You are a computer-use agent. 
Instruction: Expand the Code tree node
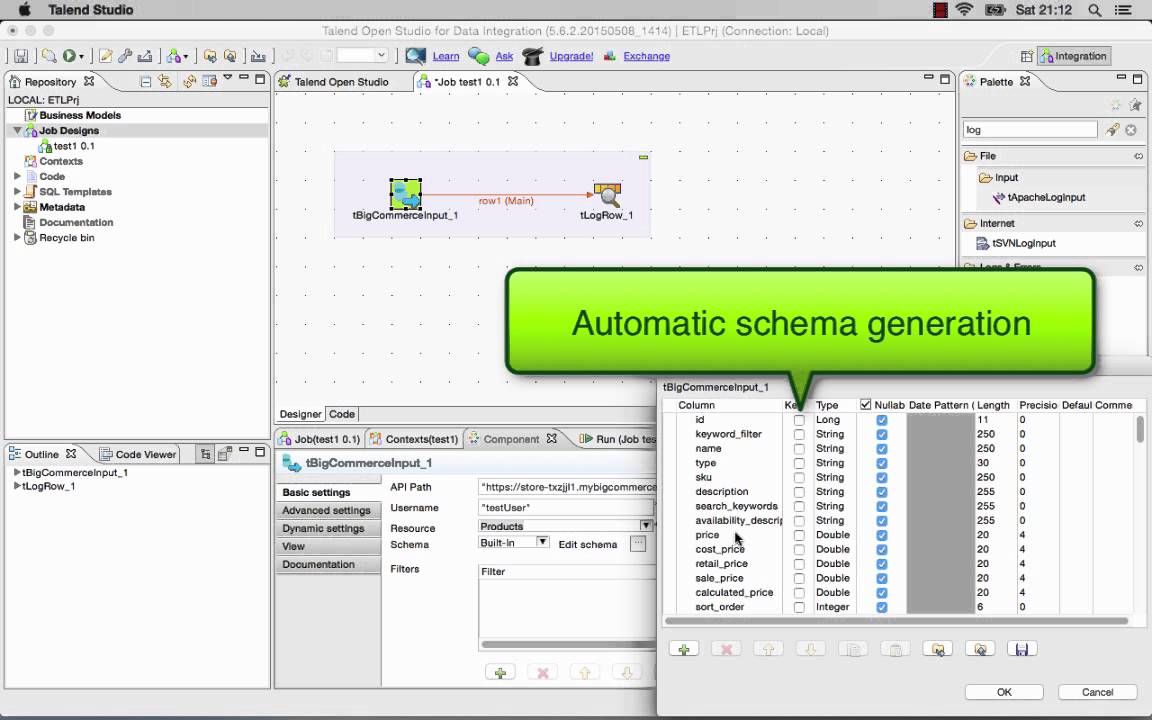[x=17, y=176]
